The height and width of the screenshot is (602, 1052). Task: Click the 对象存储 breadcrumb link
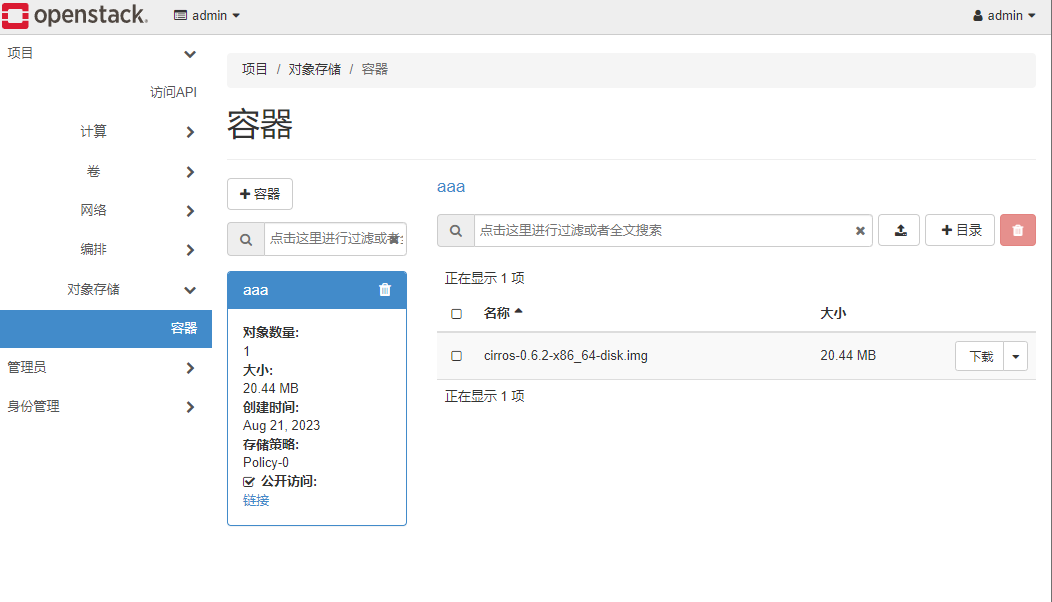point(315,69)
